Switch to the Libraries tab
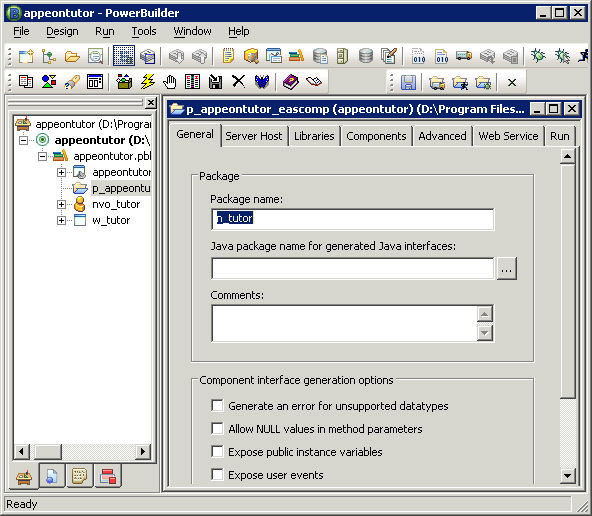This screenshot has width=592, height=516. 314,136
